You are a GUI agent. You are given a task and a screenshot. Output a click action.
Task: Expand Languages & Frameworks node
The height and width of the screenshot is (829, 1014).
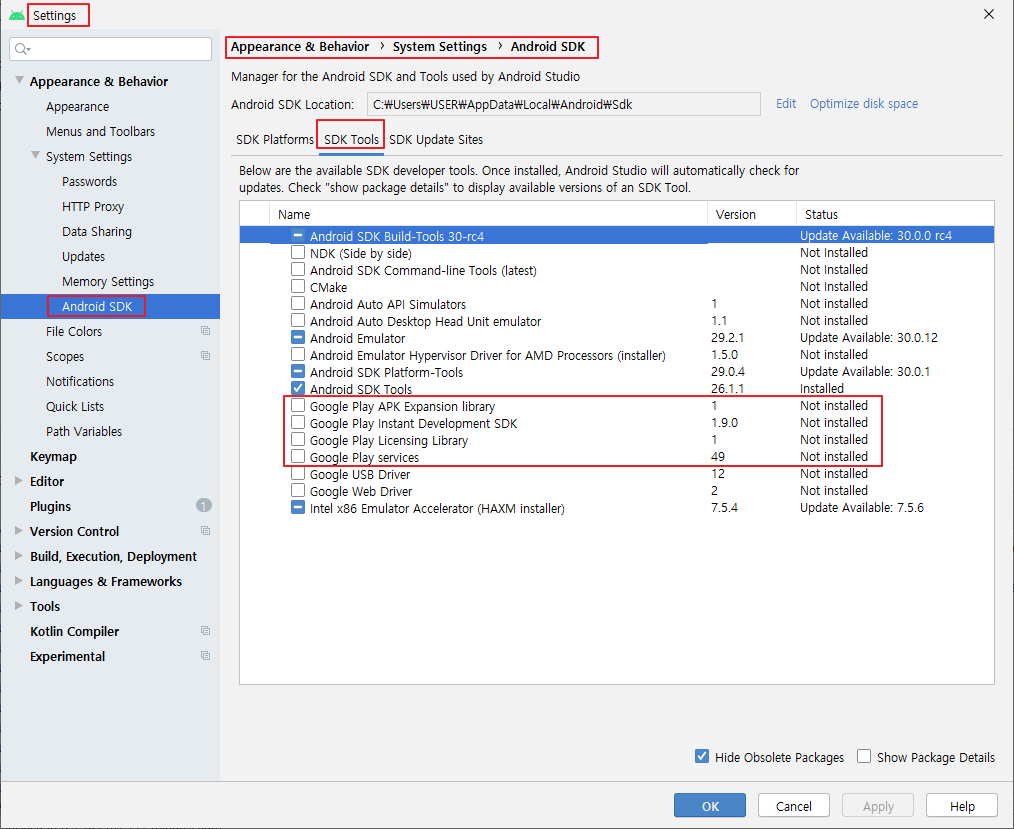19,581
